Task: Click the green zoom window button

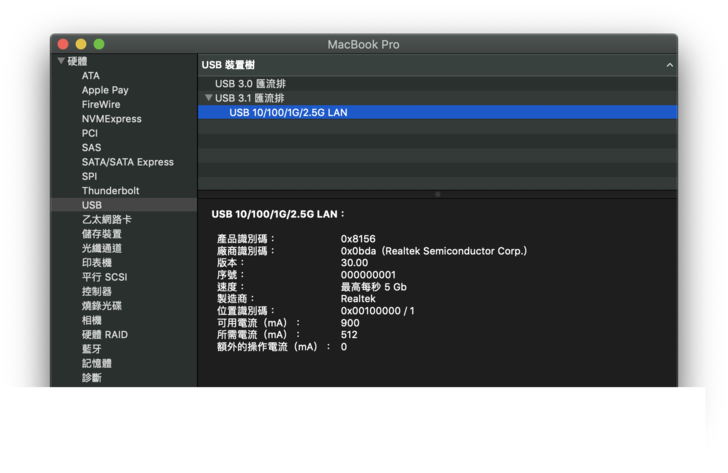Action: coord(99,44)
